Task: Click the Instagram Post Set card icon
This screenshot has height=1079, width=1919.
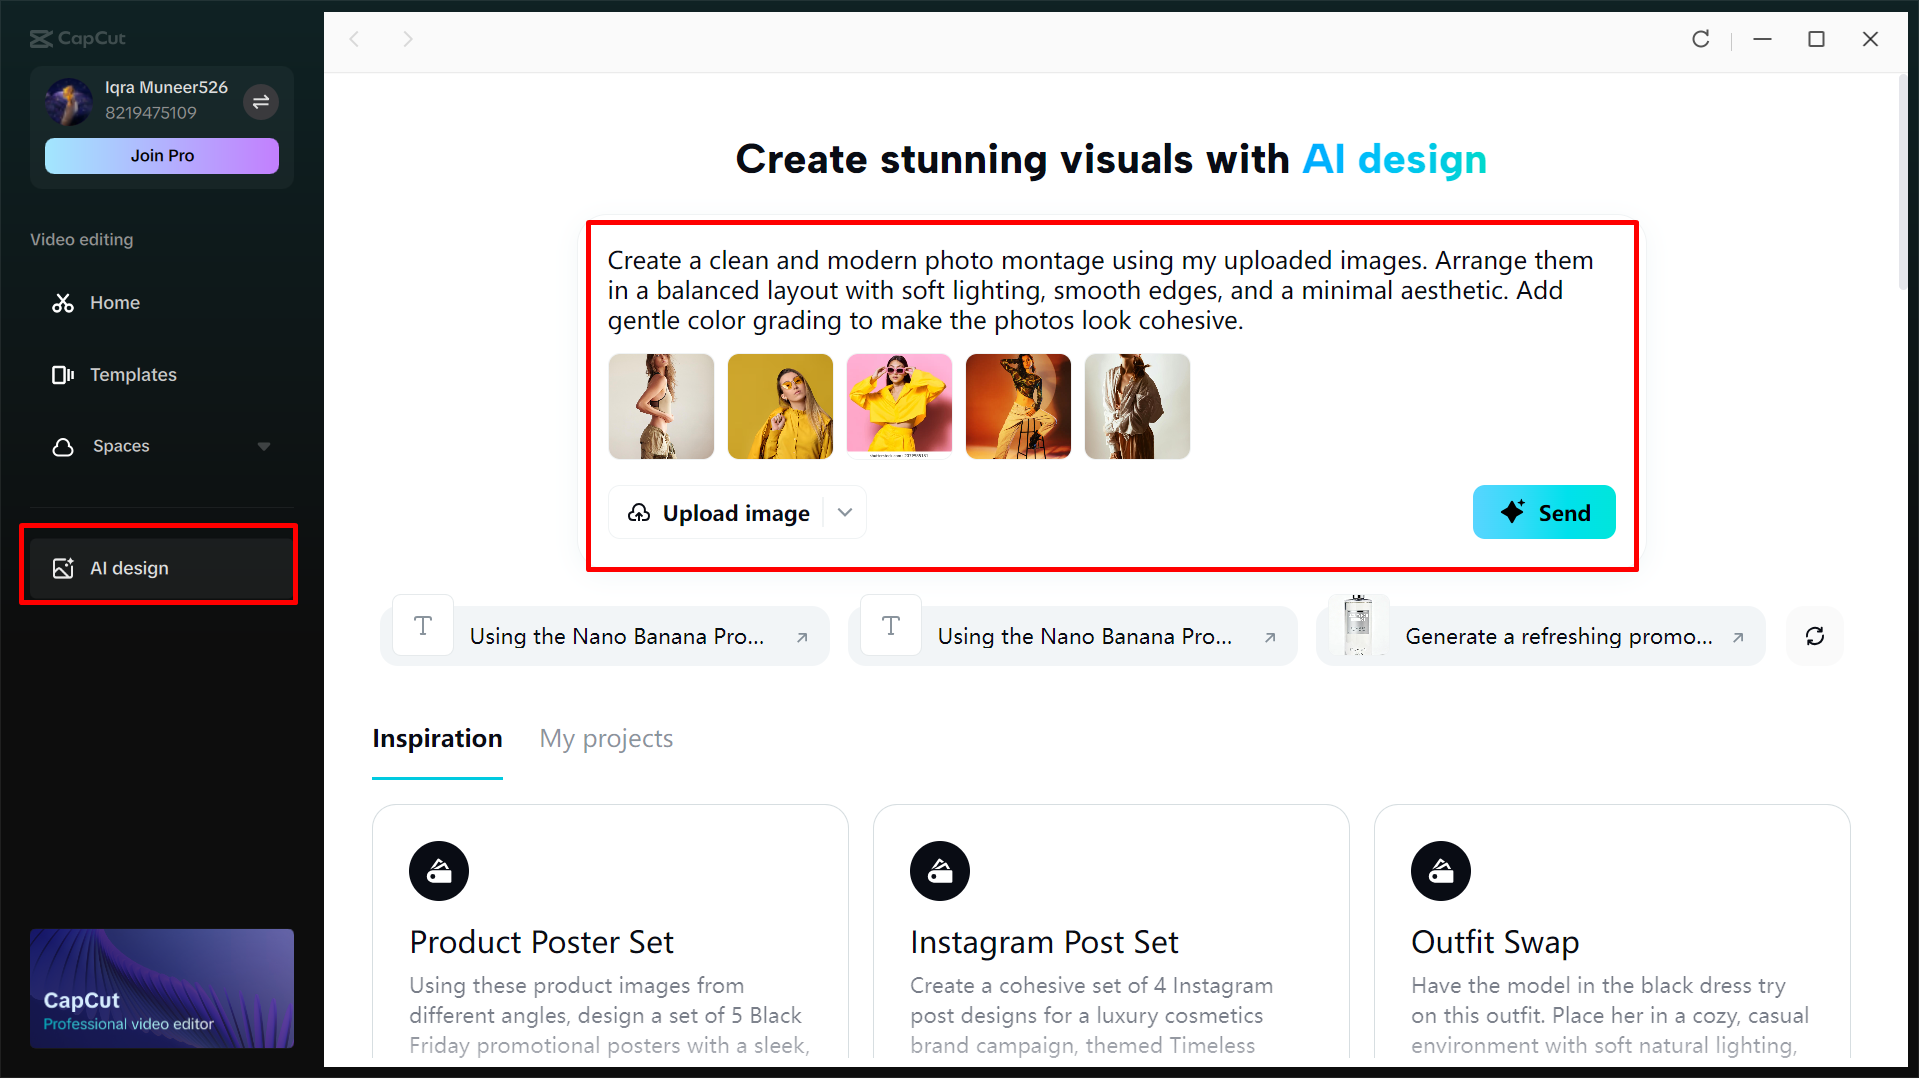Action: pyautogui.click(x=939, y=870)
